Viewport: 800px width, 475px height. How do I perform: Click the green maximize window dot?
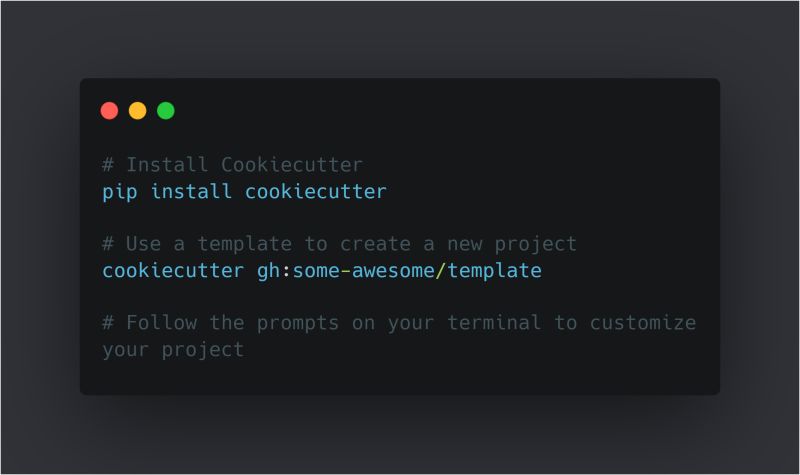166,111
